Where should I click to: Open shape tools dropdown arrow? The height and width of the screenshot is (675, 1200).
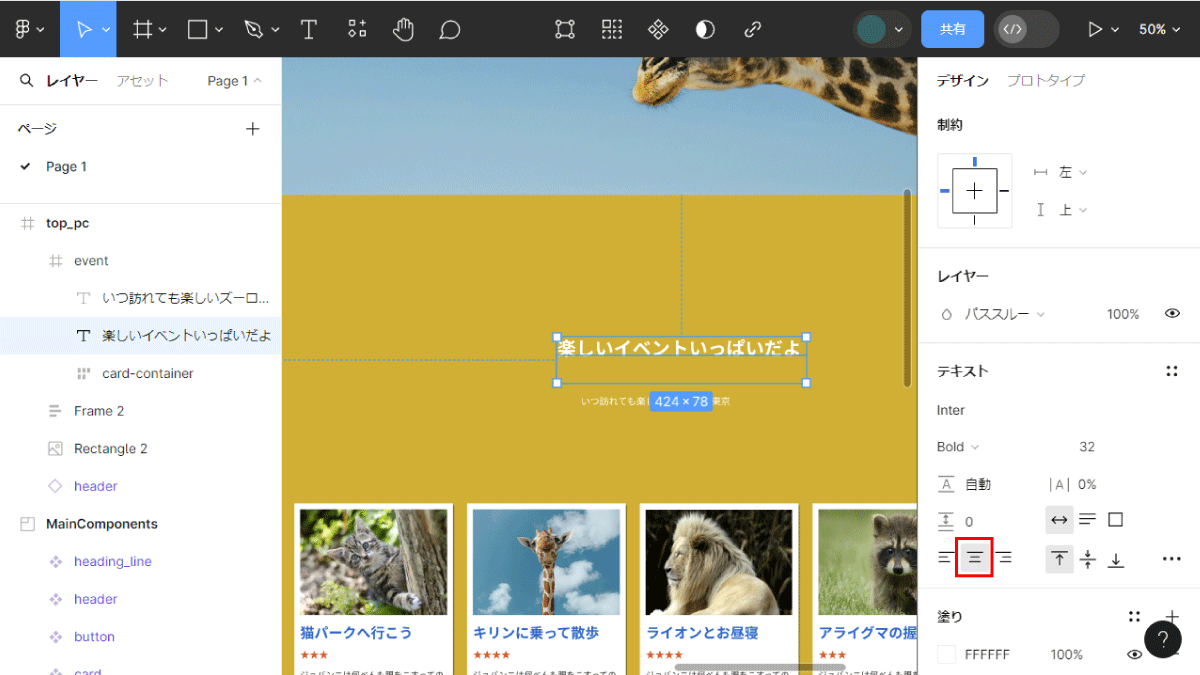coord(219,30)
